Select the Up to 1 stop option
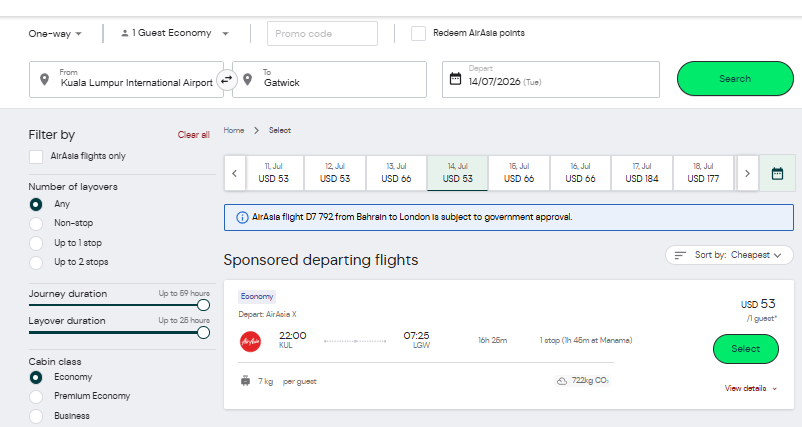 (x=36, y=243)
